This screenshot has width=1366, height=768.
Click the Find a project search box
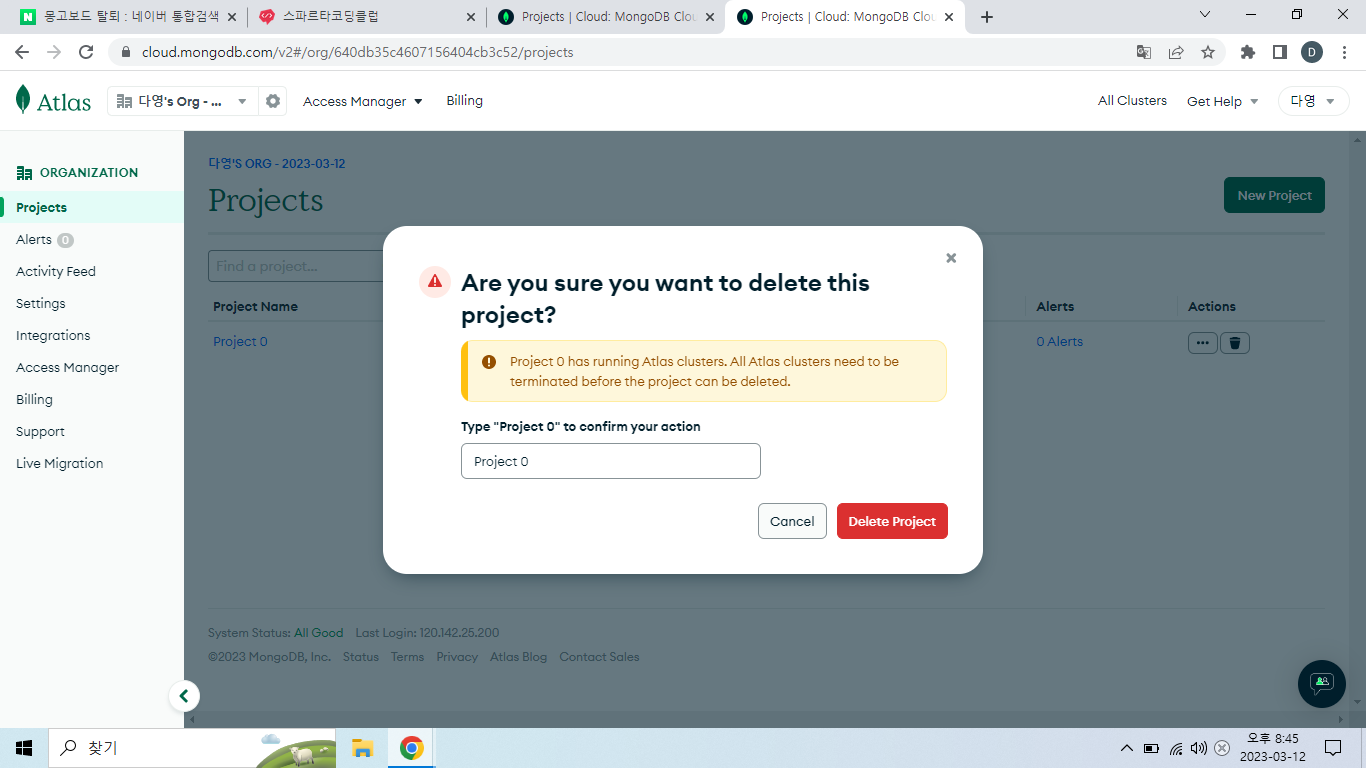[x=296, y=266]
